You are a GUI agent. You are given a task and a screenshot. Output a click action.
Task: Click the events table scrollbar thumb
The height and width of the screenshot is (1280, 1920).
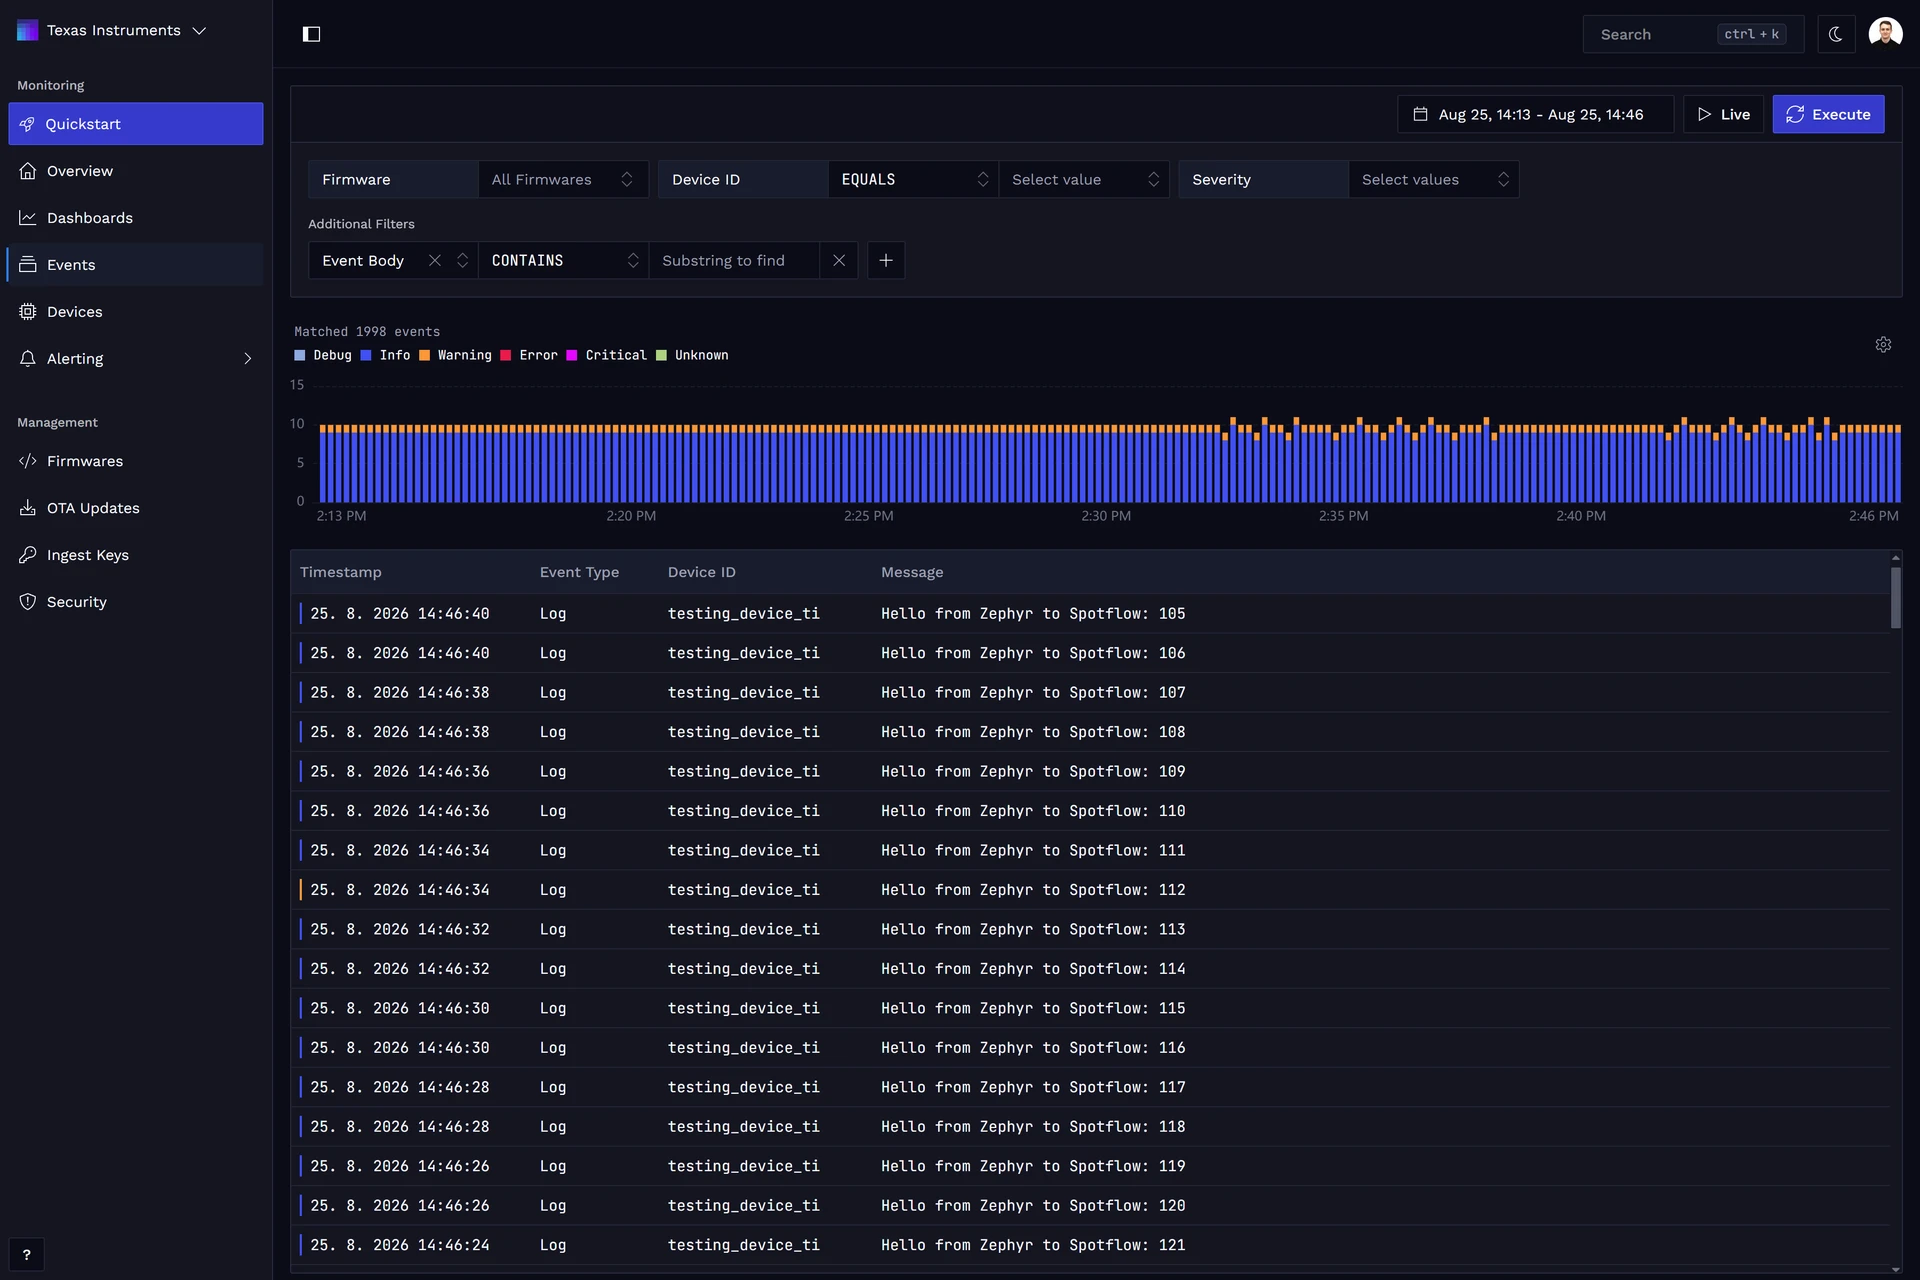pyautogui.click(x=1895, y=598)
